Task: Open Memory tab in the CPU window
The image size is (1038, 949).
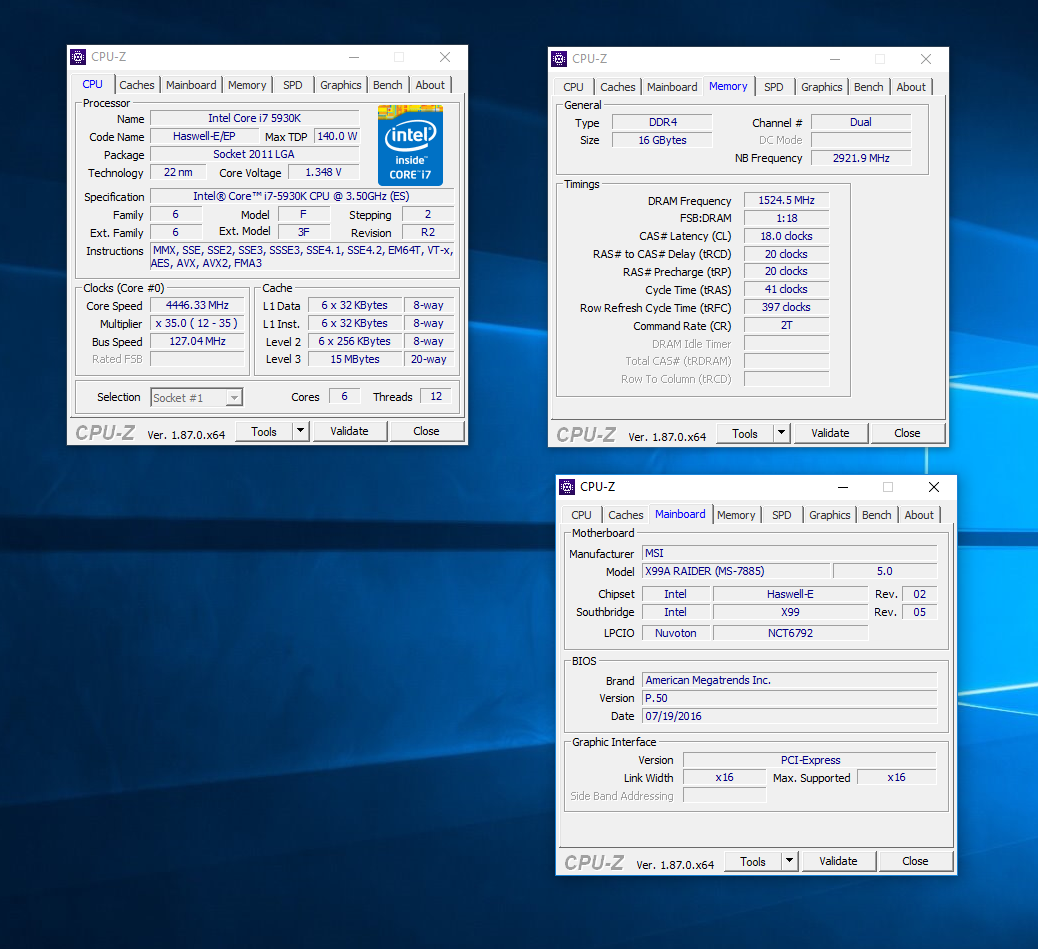Action: coord(247,85)
